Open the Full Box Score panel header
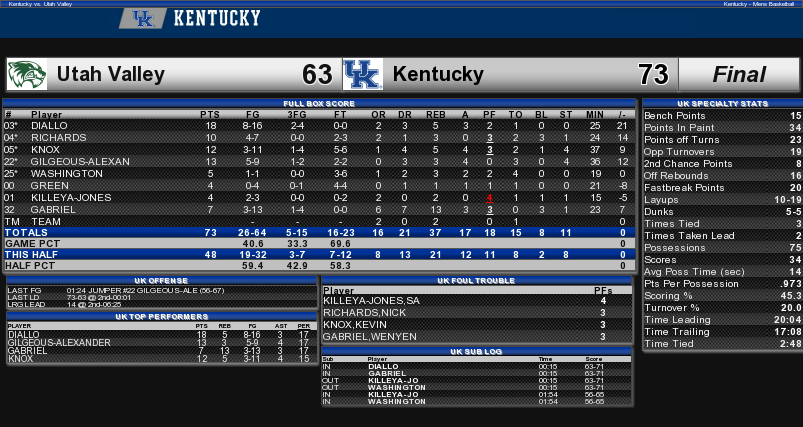This screenshot has width=803, height=427. pos(319,103)
